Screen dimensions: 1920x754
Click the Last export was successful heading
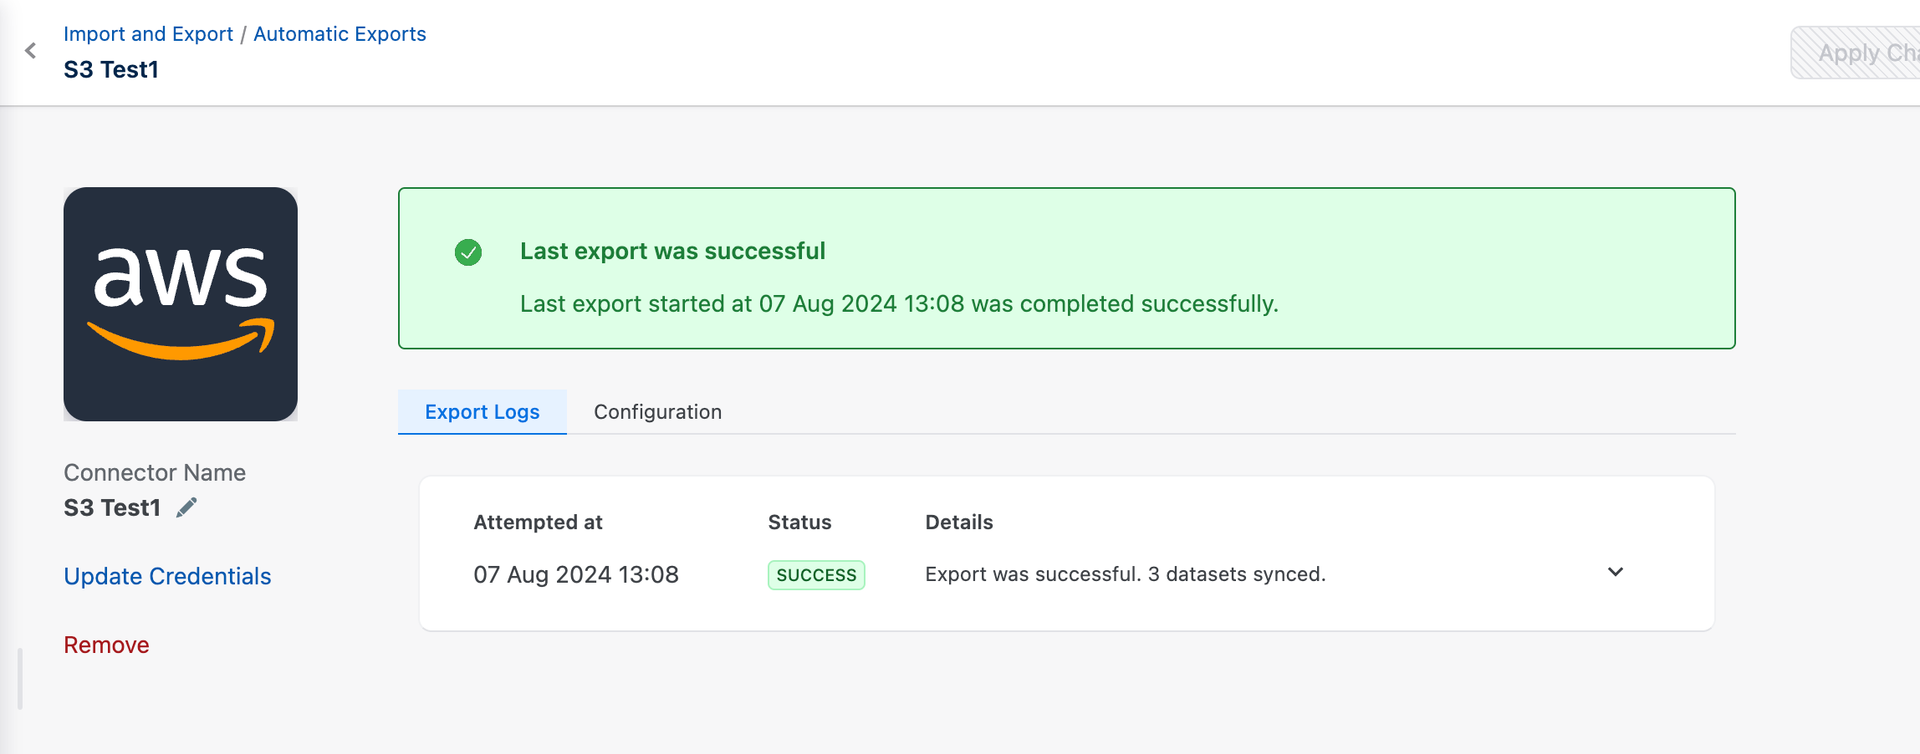click(672, 251)
